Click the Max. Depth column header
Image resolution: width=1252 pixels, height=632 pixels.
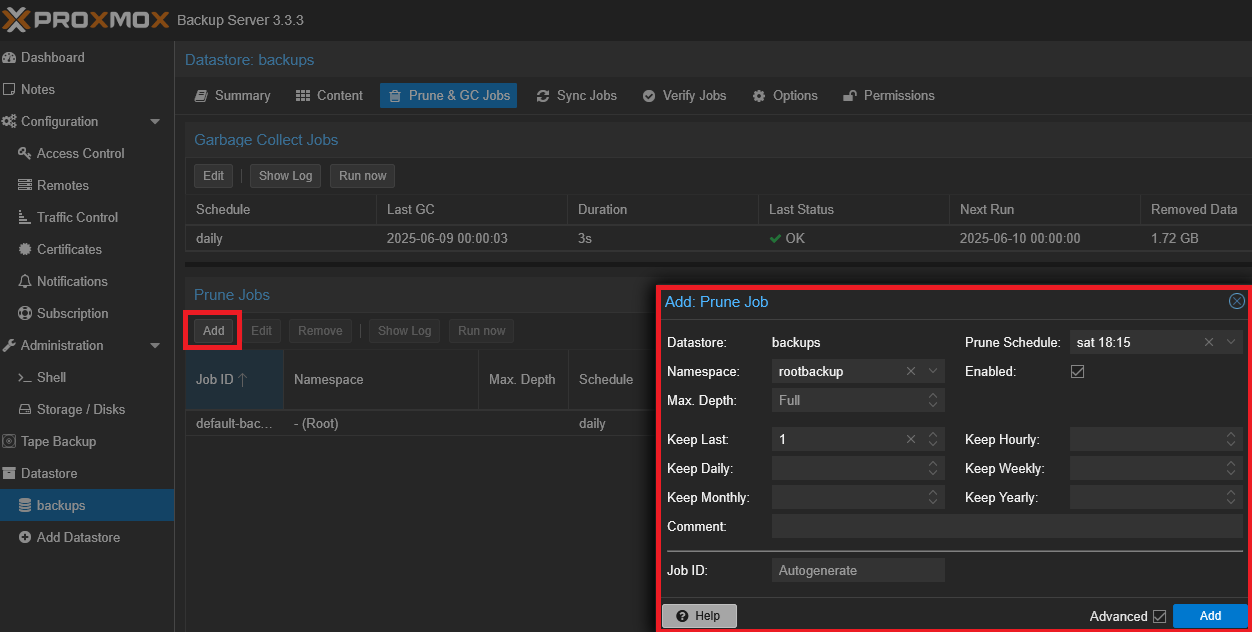pos(523,380)
